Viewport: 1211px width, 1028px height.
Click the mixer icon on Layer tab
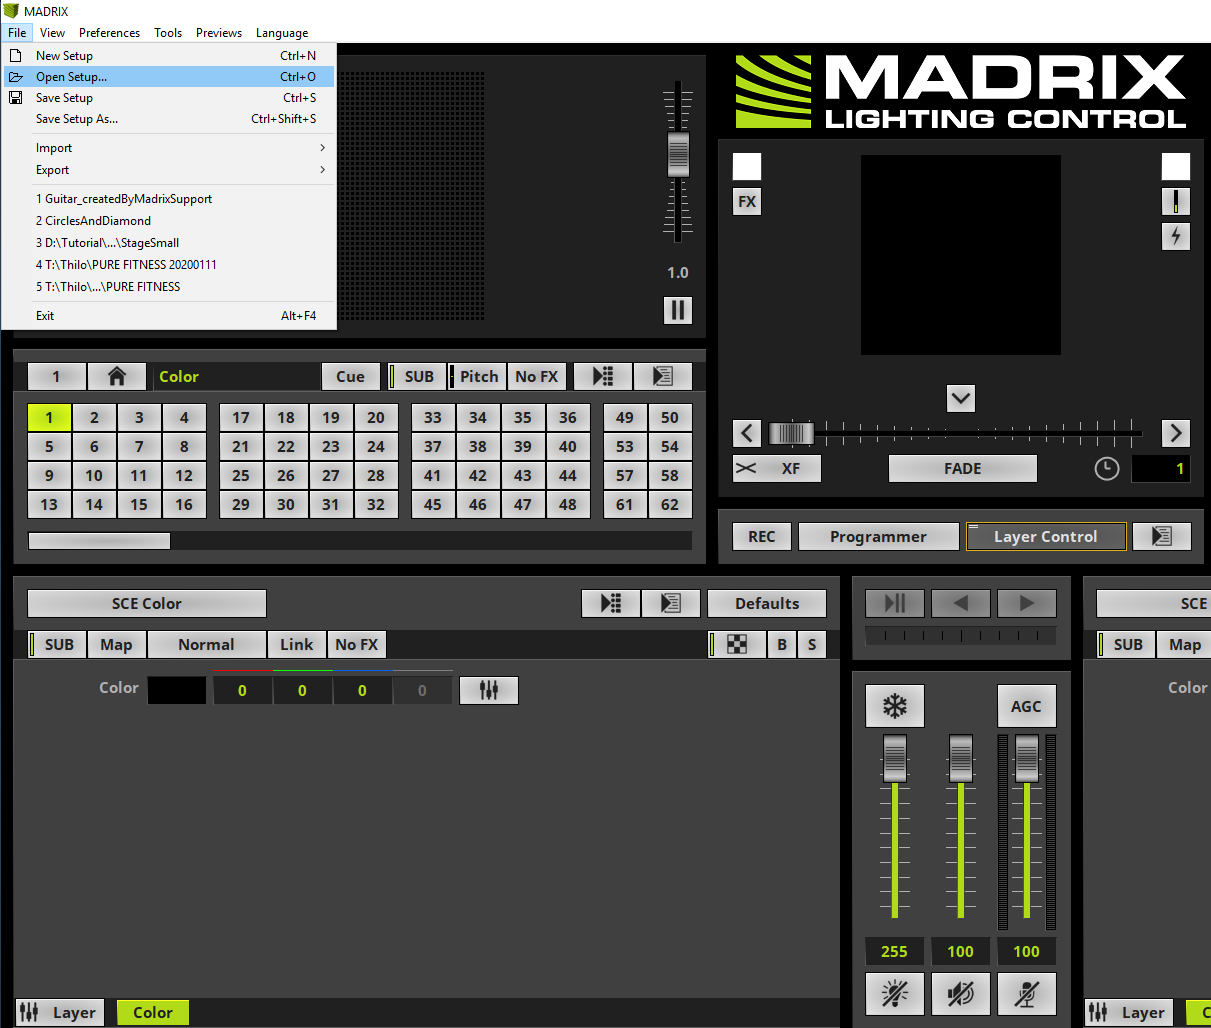click(x=29, y=1012)
